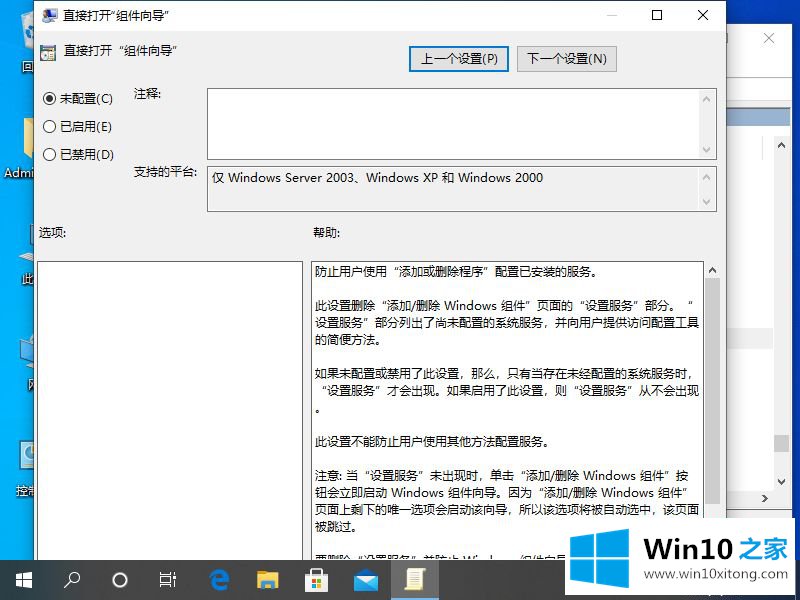Click background window scrollbar down arrow
This screenshot has width=800, height=600.
[781, 481]
